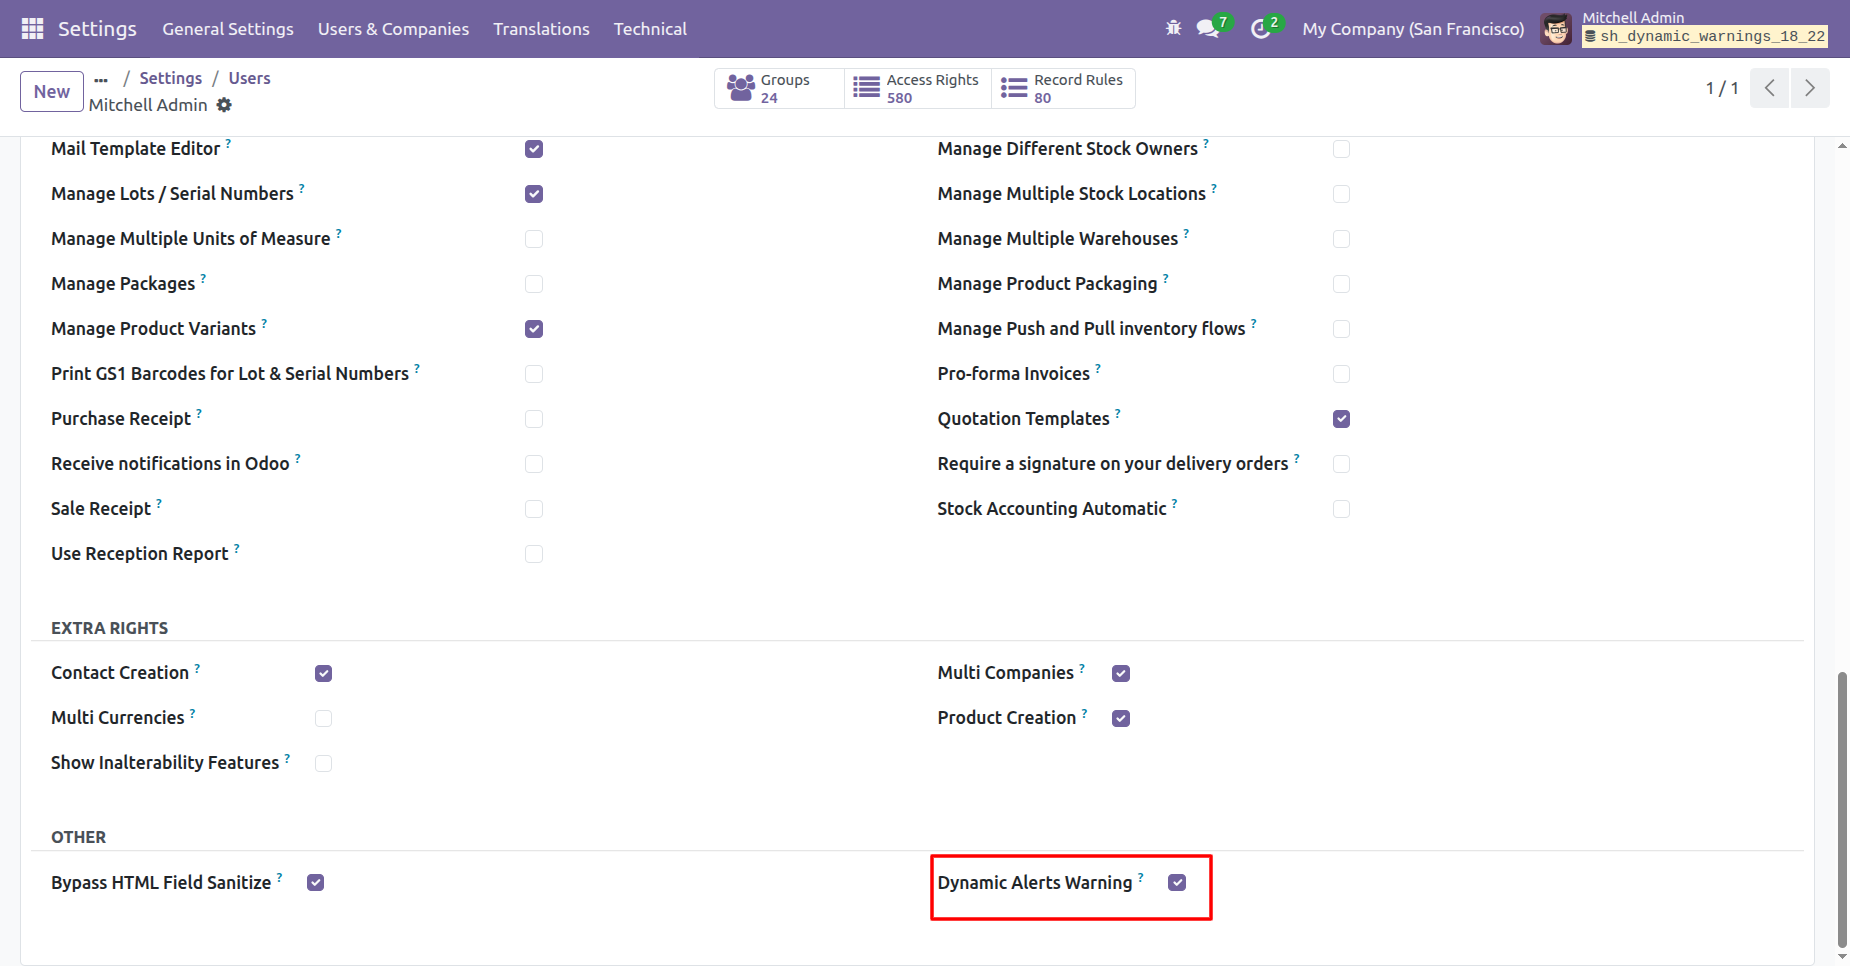This screenshot has width=1850, height=966.
Task: Click the New button
Action: 52,92
